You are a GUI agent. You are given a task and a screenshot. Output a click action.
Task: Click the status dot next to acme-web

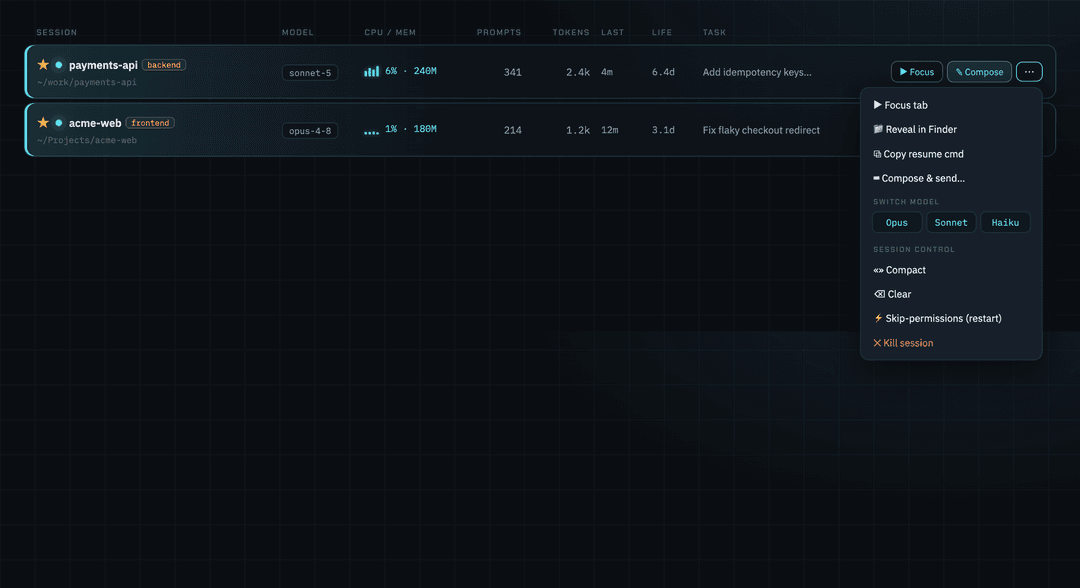59,123
